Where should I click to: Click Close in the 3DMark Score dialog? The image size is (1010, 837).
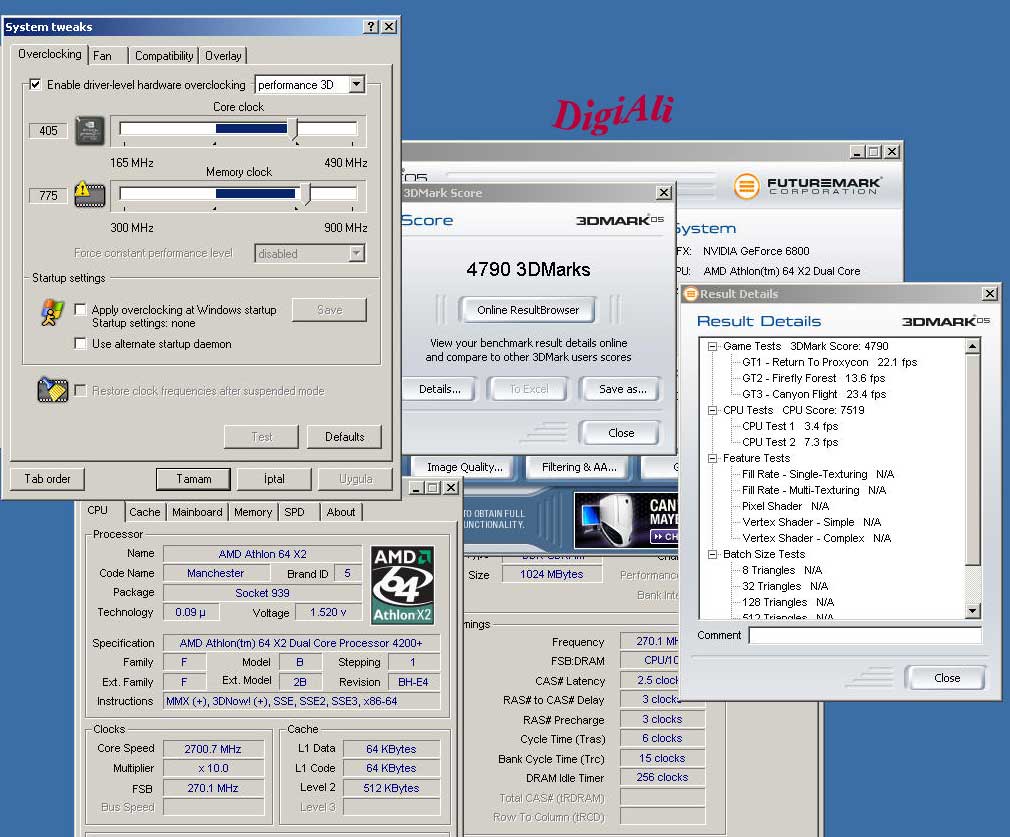[620, 433]
